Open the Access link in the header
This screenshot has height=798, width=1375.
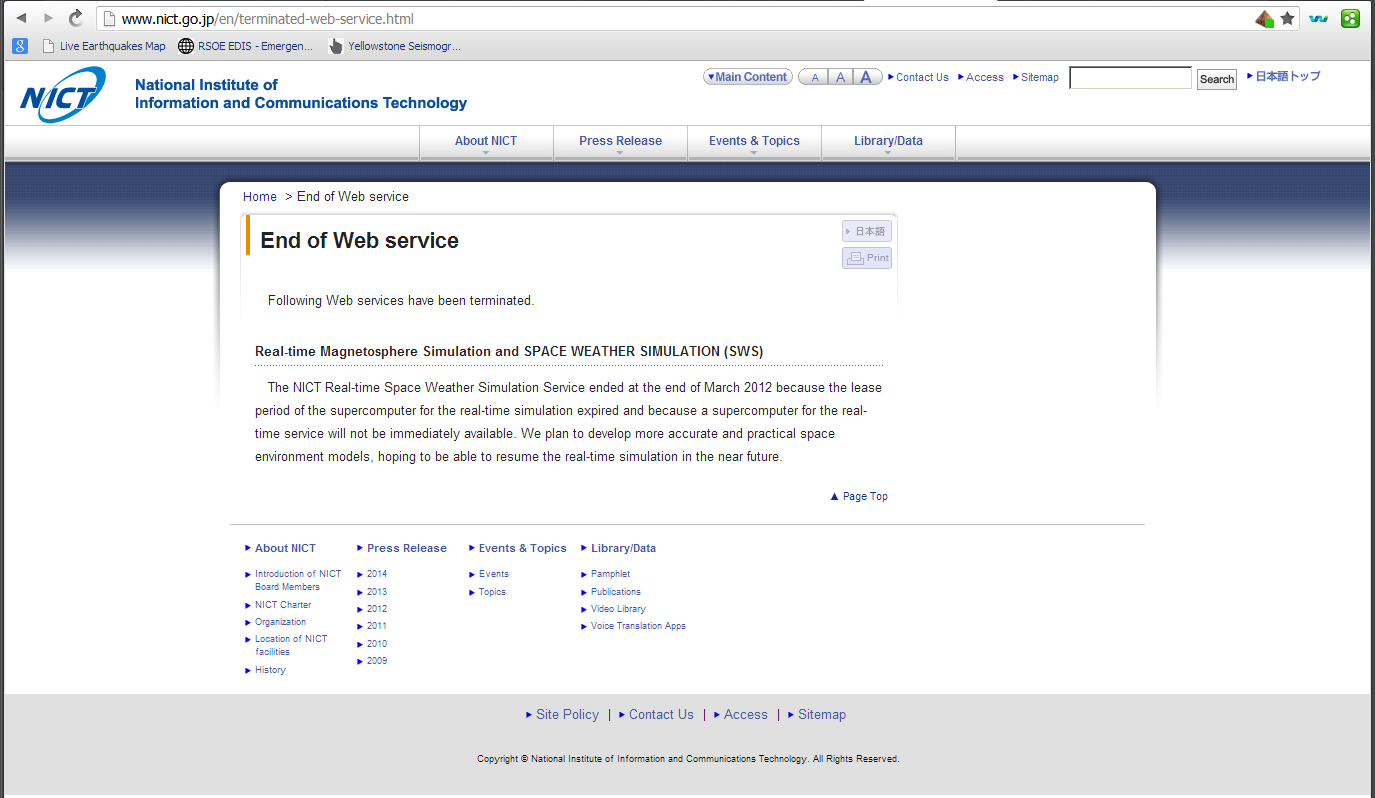[x=985, y=77]
